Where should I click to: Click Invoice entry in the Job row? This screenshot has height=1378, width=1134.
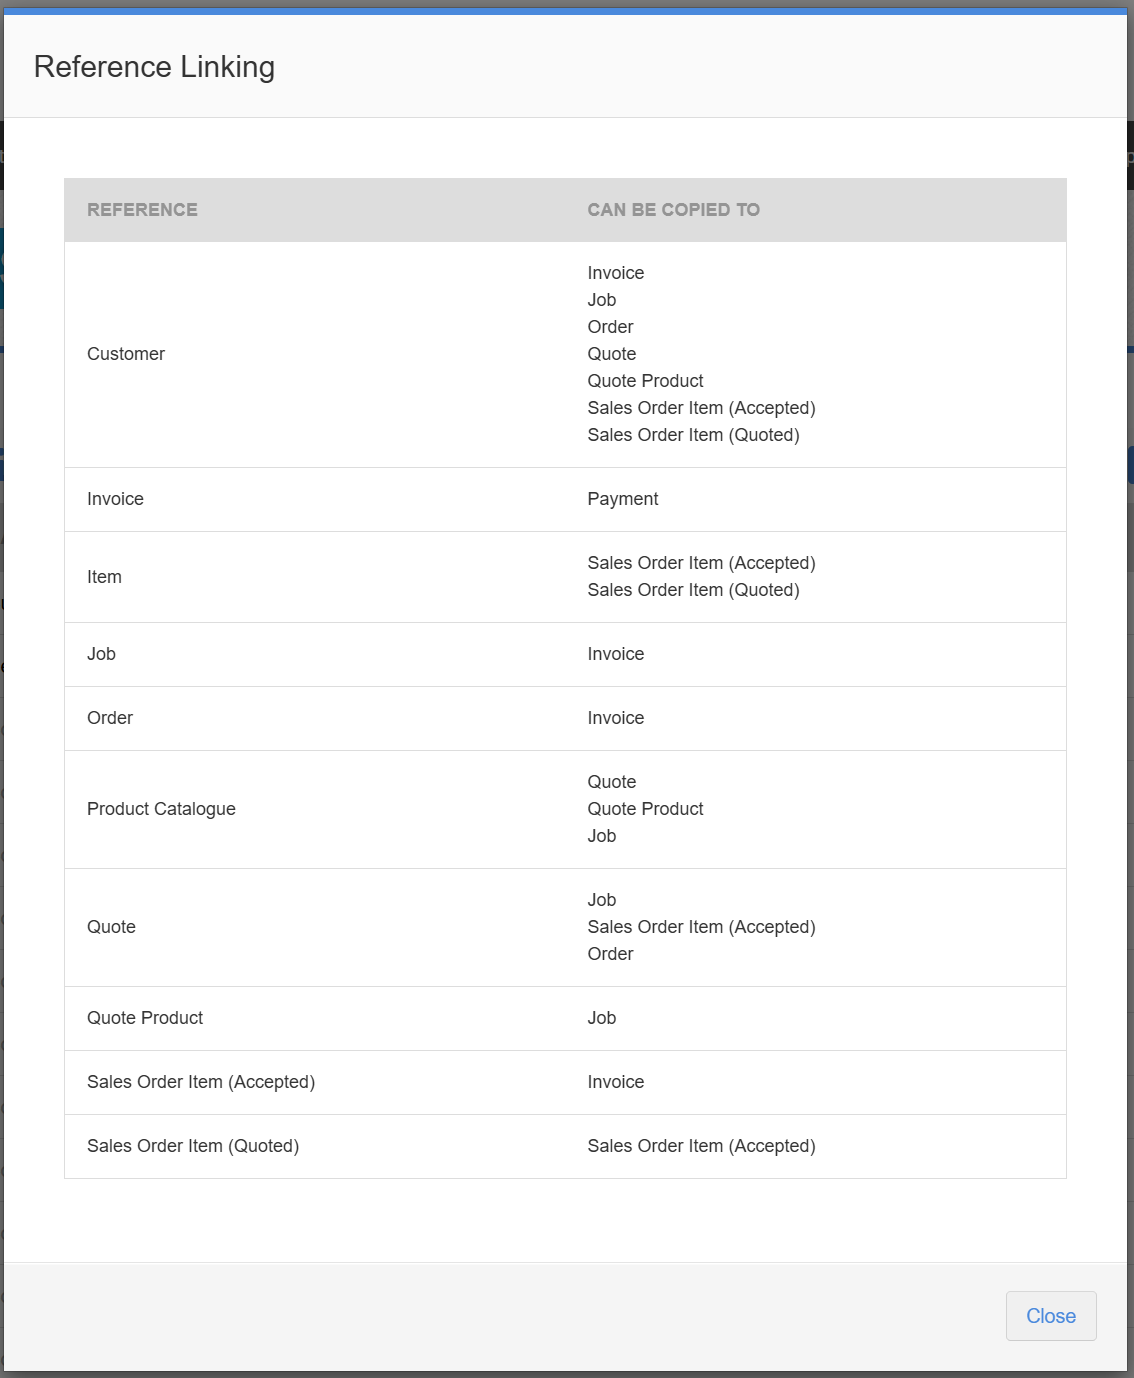point(616,654)
